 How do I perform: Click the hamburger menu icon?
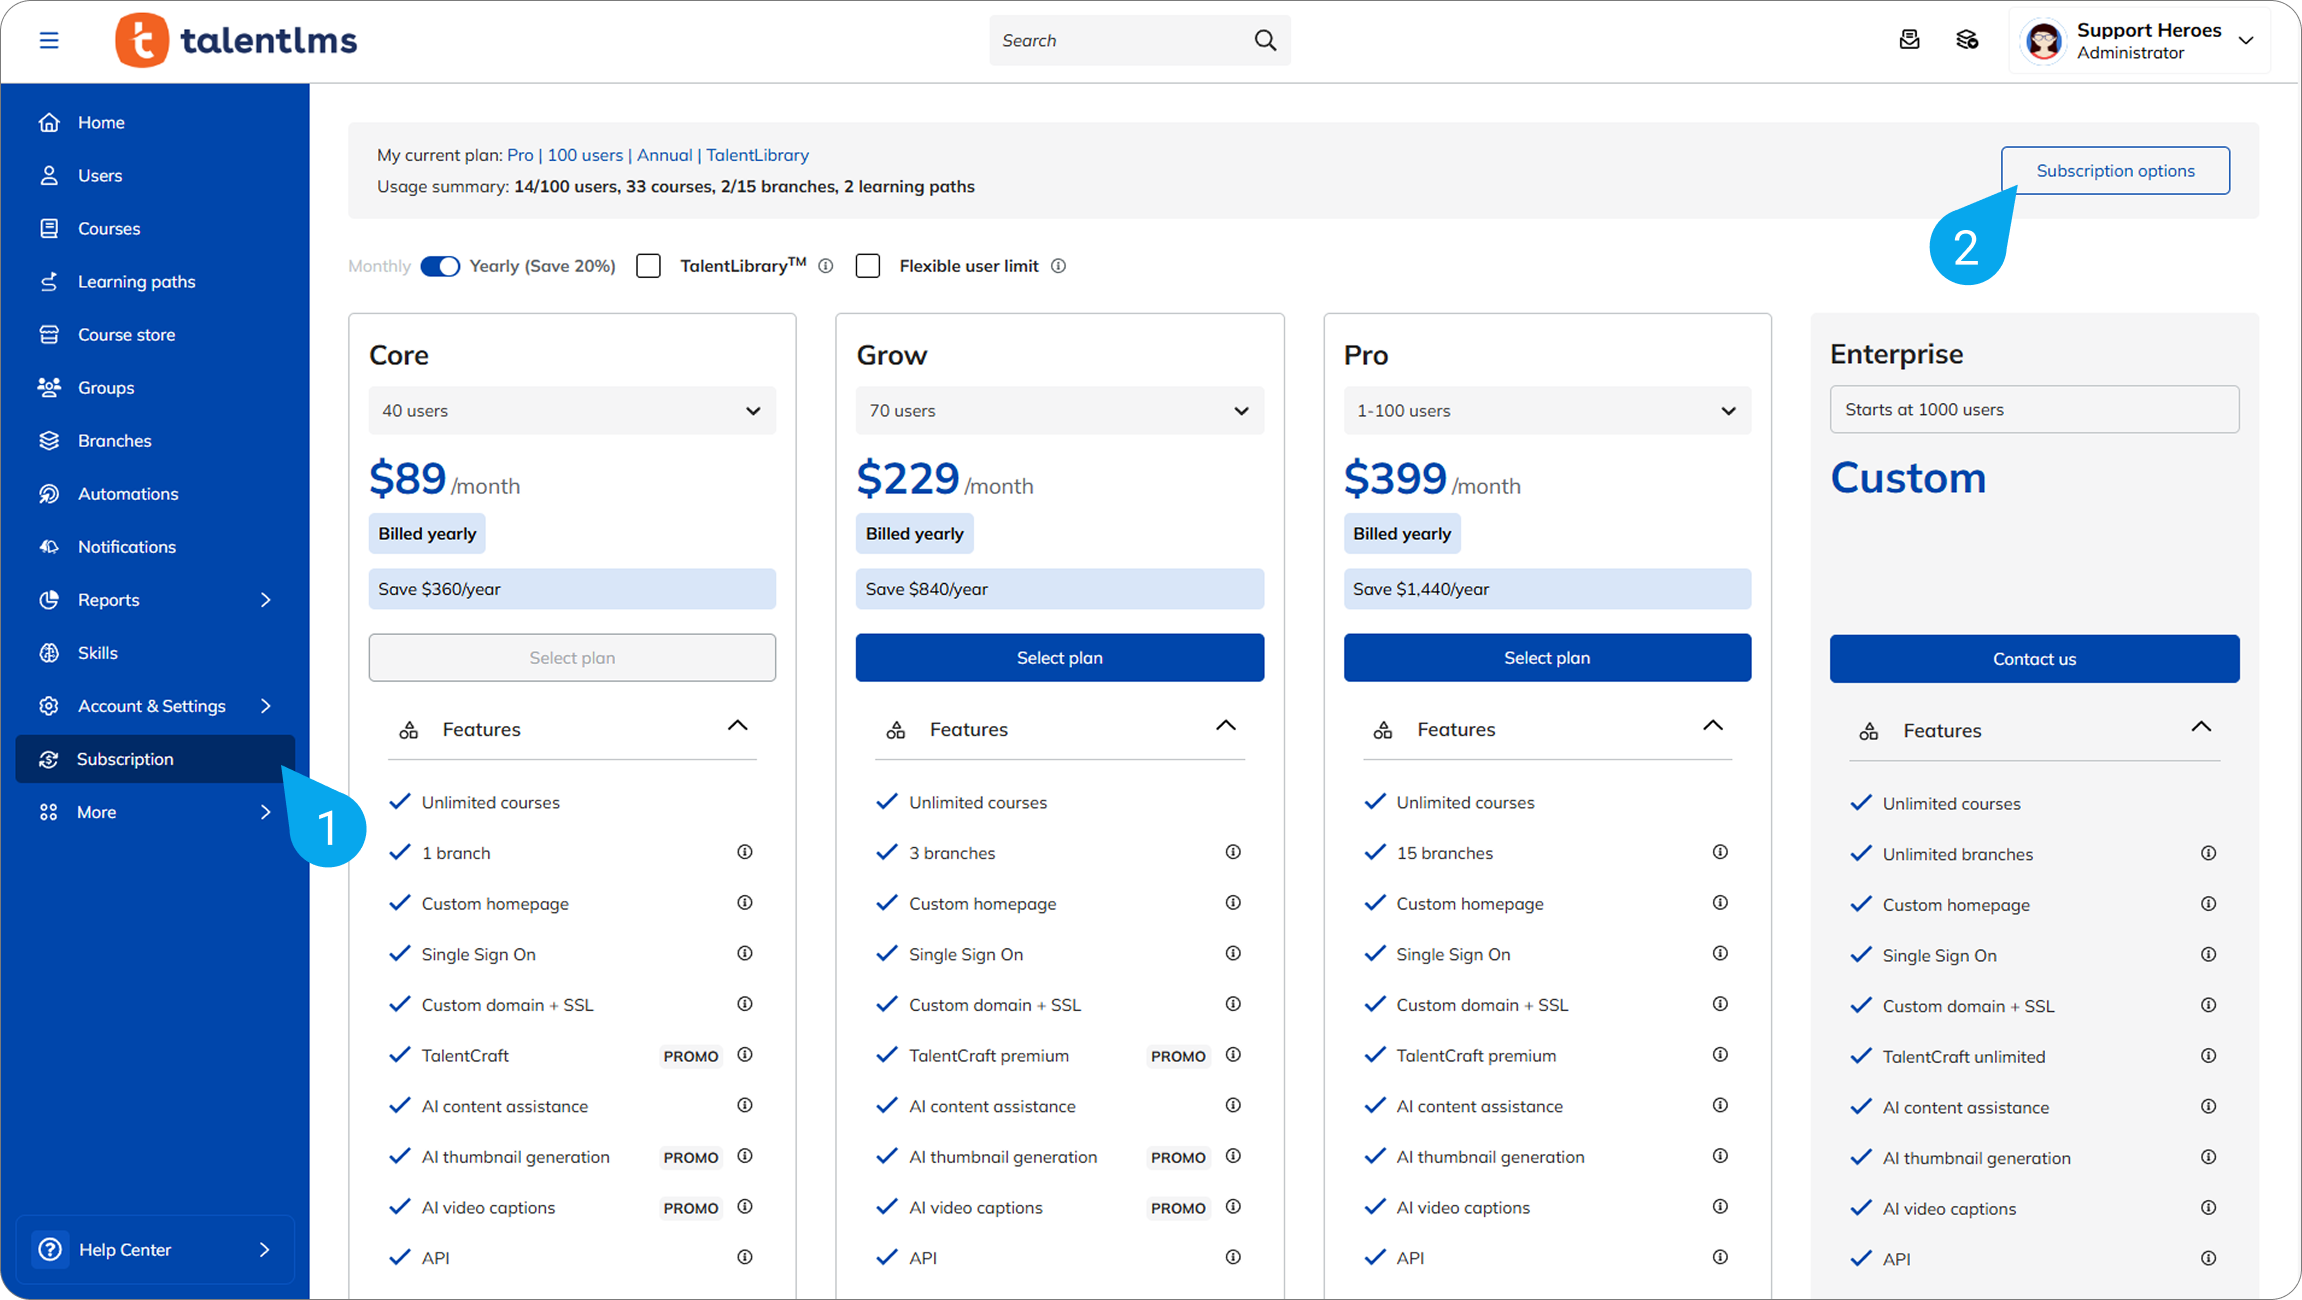pos(49,40)
